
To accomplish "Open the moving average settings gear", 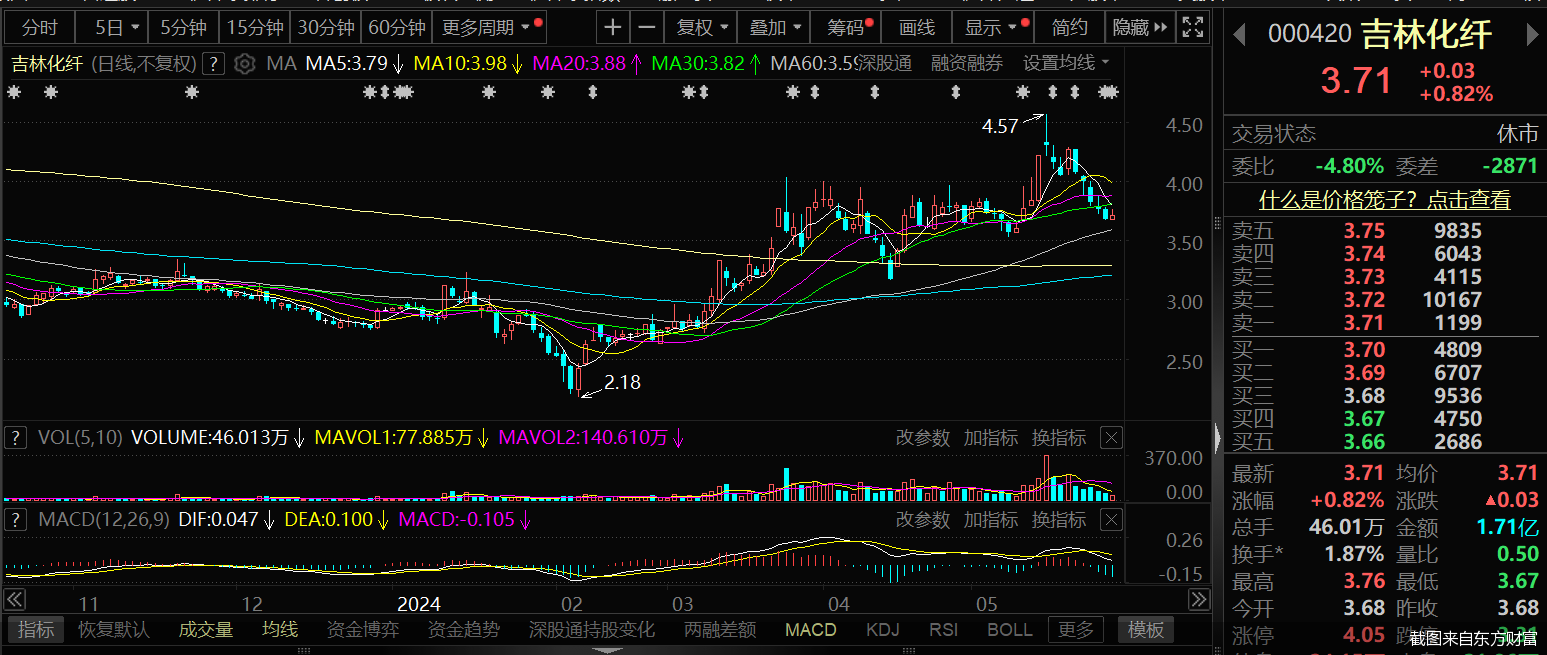I will coord(245,64).
